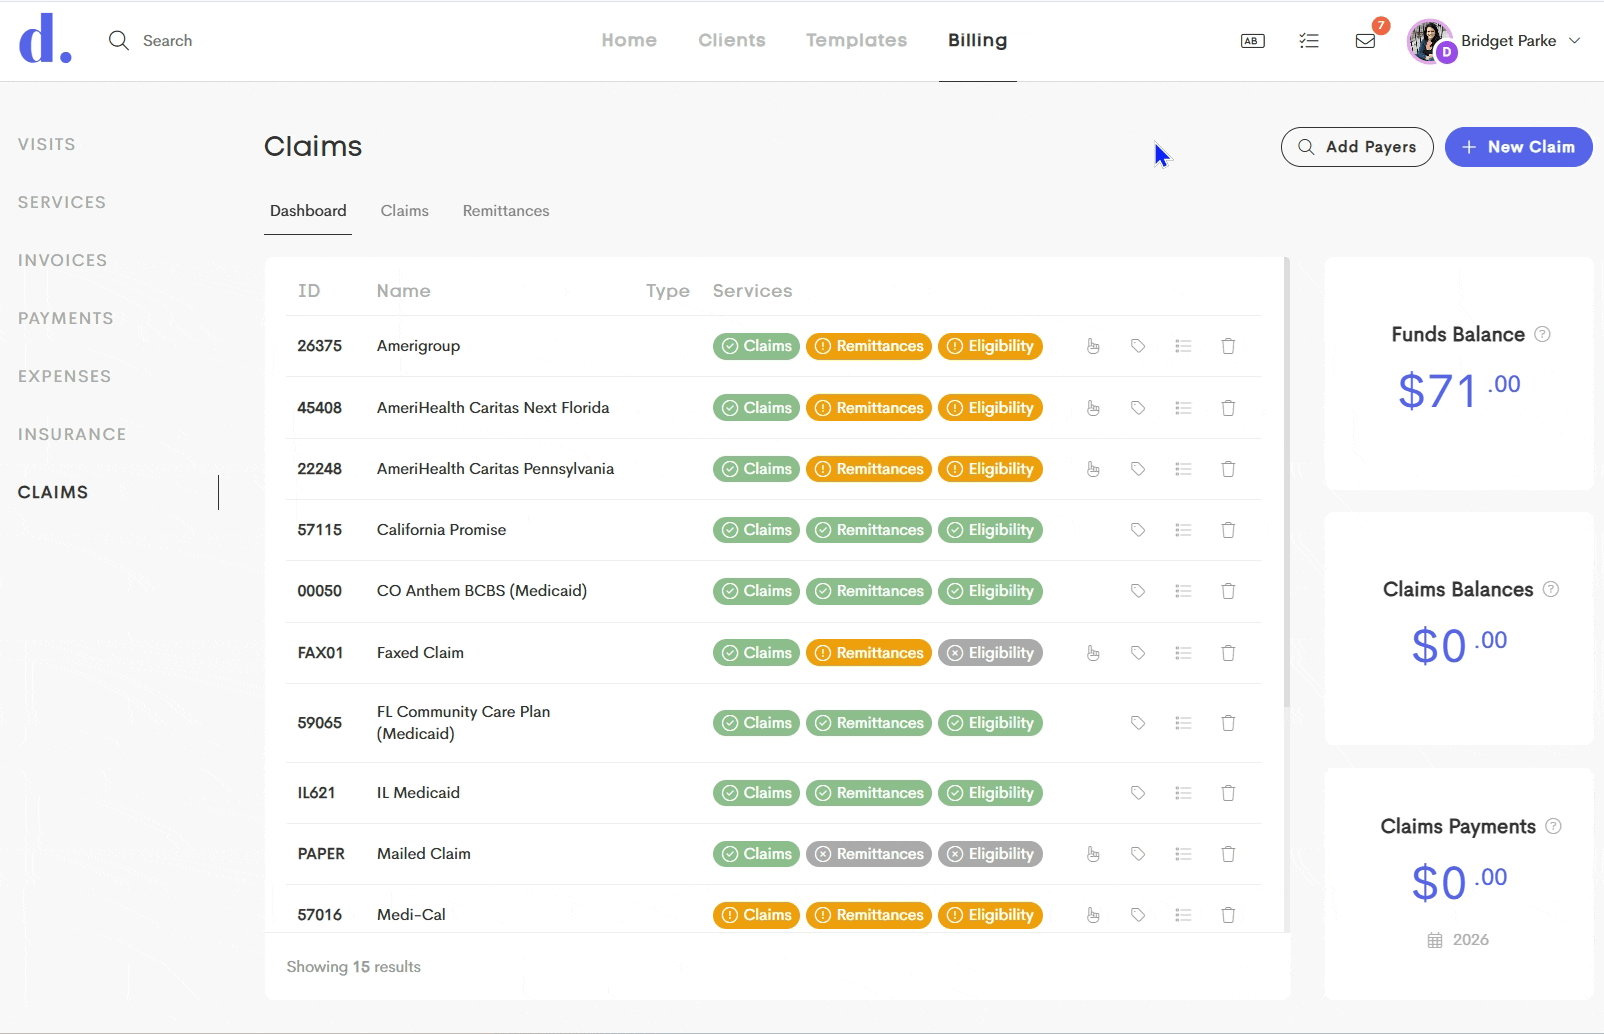The width and height of the screenshot is (1604, 1034).
Task: Click the New Claim button
Action: 1518,147
